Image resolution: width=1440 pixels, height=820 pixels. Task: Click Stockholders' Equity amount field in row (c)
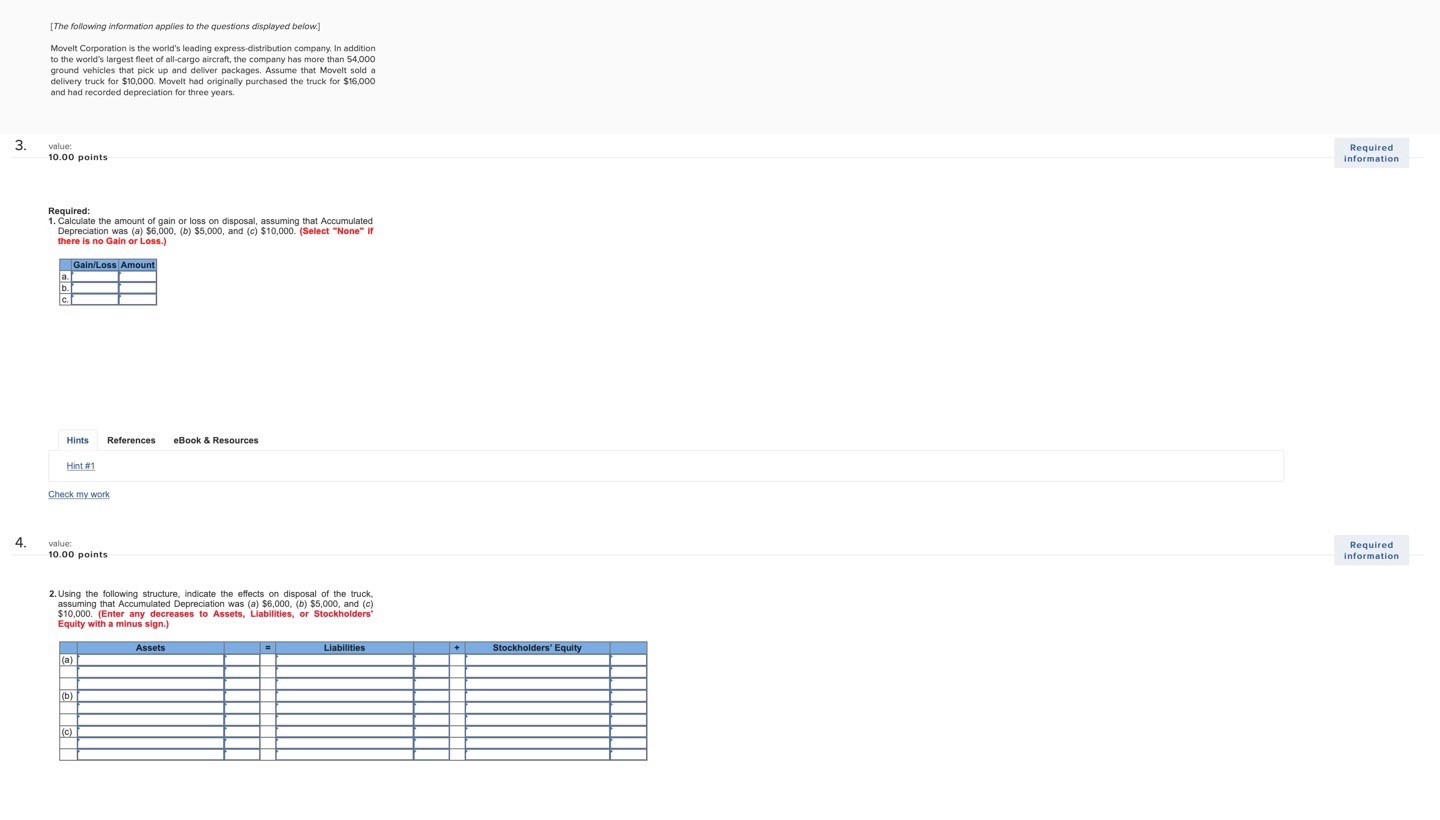coord(627,732)
